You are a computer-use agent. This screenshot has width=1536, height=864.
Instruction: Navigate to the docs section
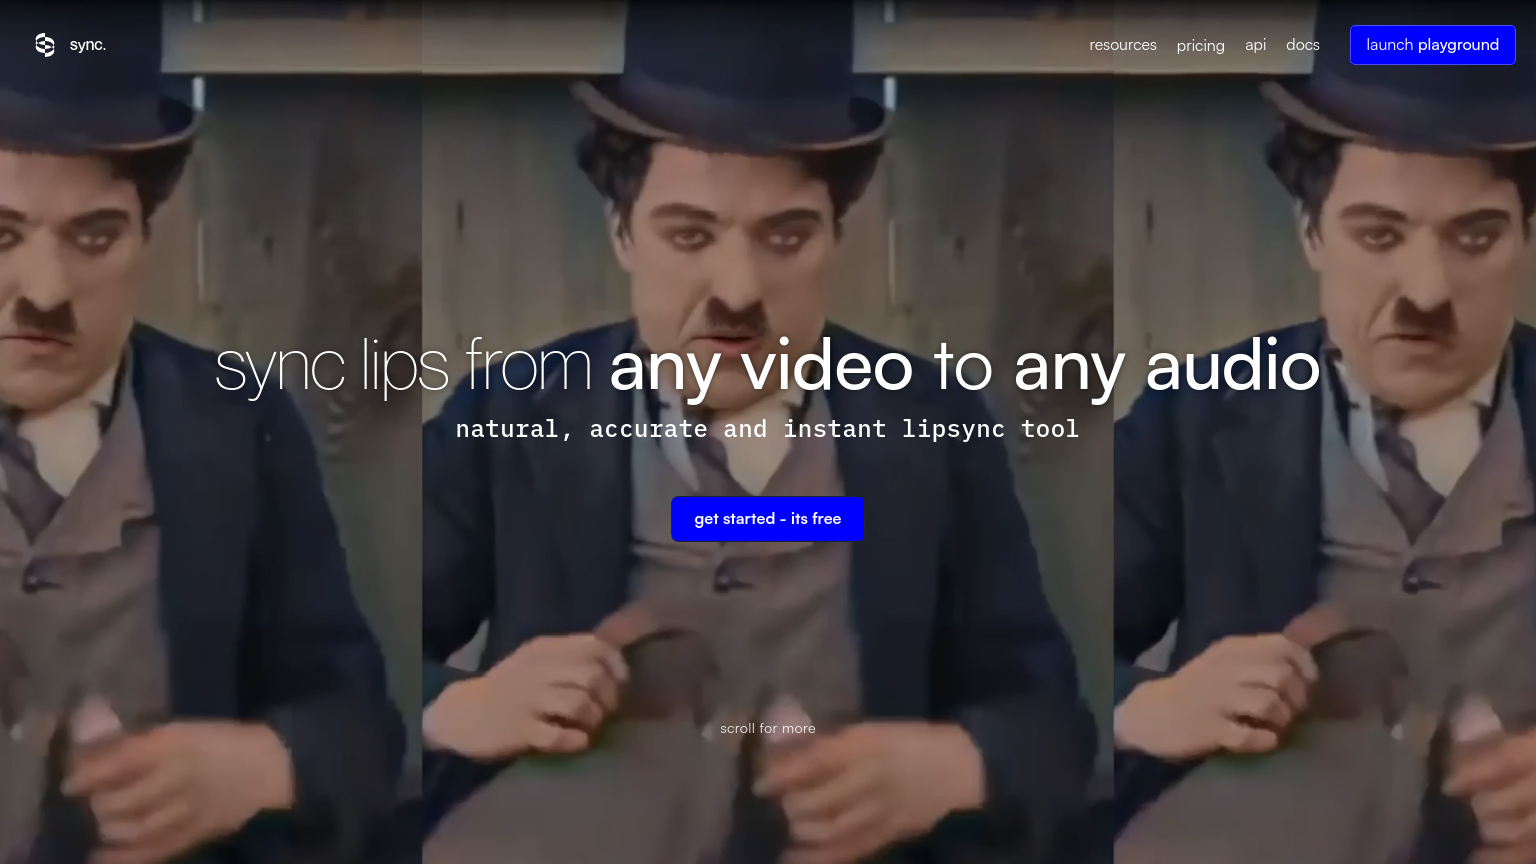click(1302, 45)
